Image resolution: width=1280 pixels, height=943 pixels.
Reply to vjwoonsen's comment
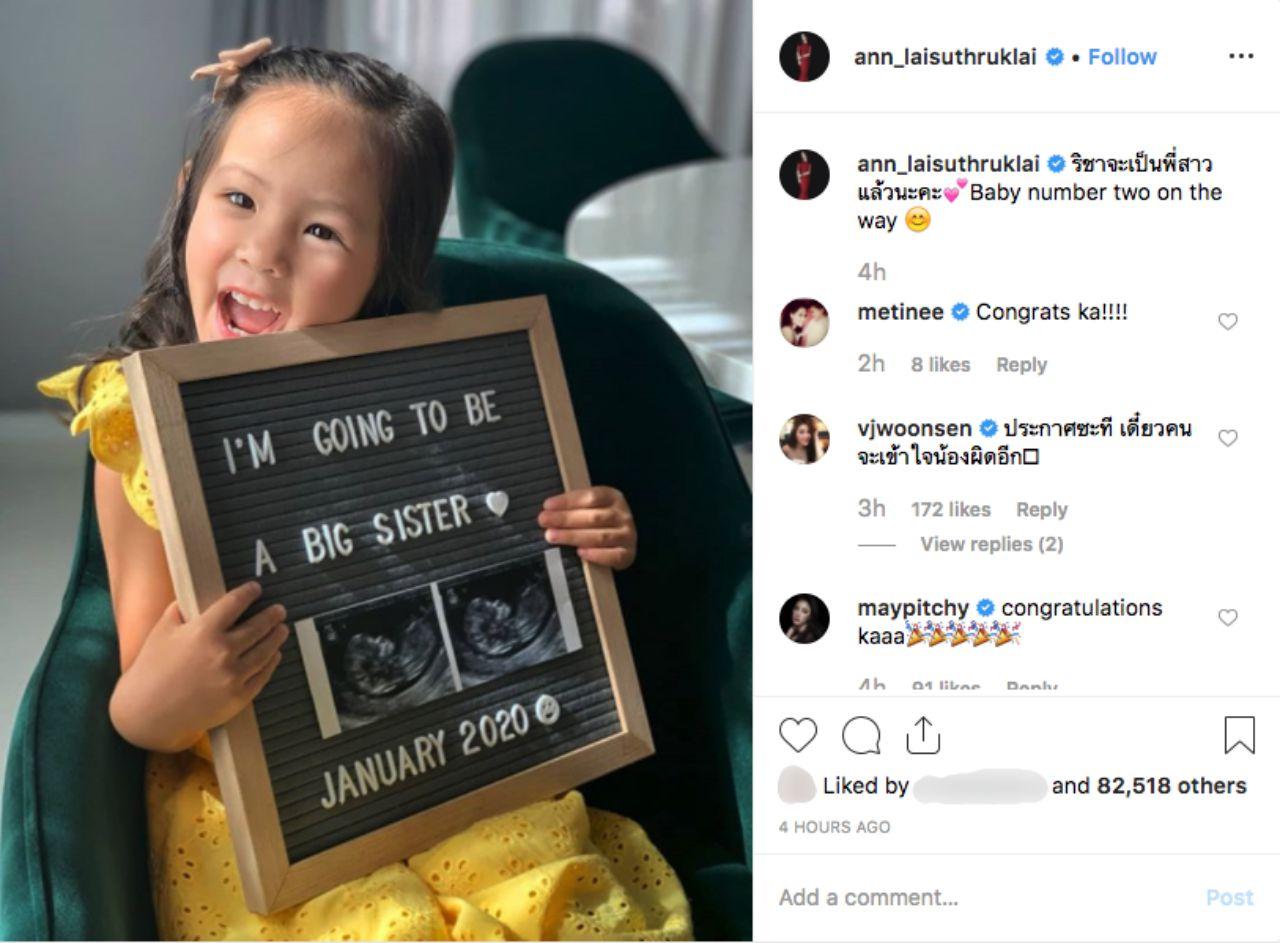pyautogui.click(x=1041, y=509)
